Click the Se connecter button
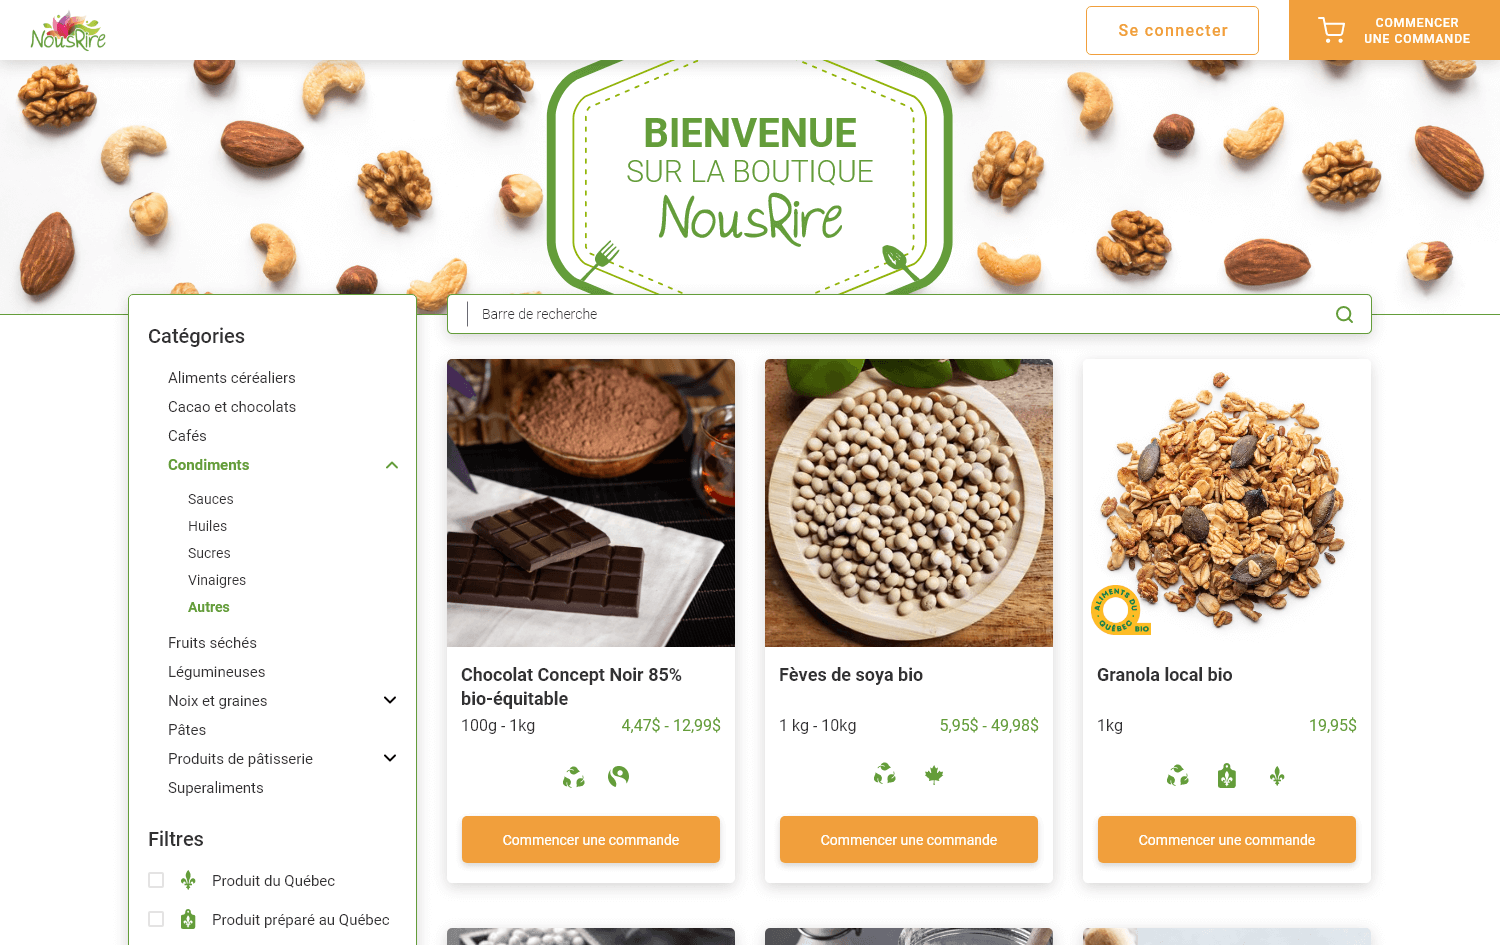 coord(1172,30)
